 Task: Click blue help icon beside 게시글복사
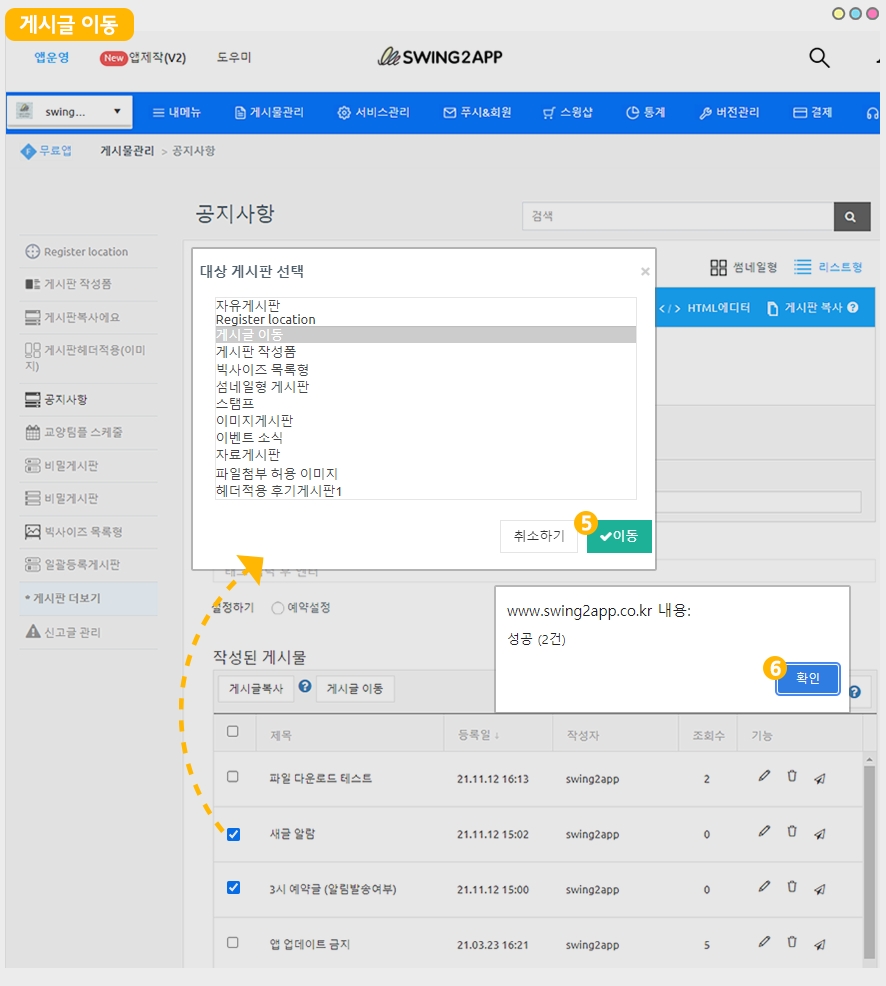coord(305,687)
